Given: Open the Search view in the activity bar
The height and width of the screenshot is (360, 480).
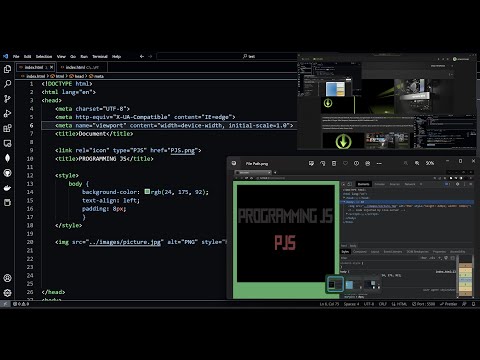Looking at the screenshot, I should 7,84.
